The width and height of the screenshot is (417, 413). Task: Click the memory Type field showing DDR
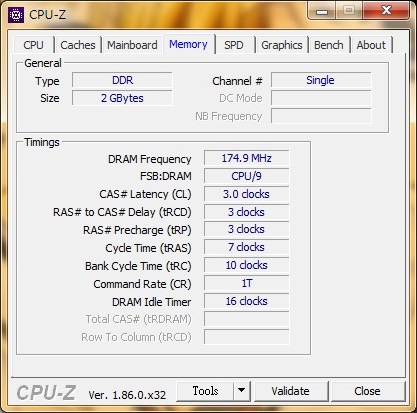tap(122, 80)
